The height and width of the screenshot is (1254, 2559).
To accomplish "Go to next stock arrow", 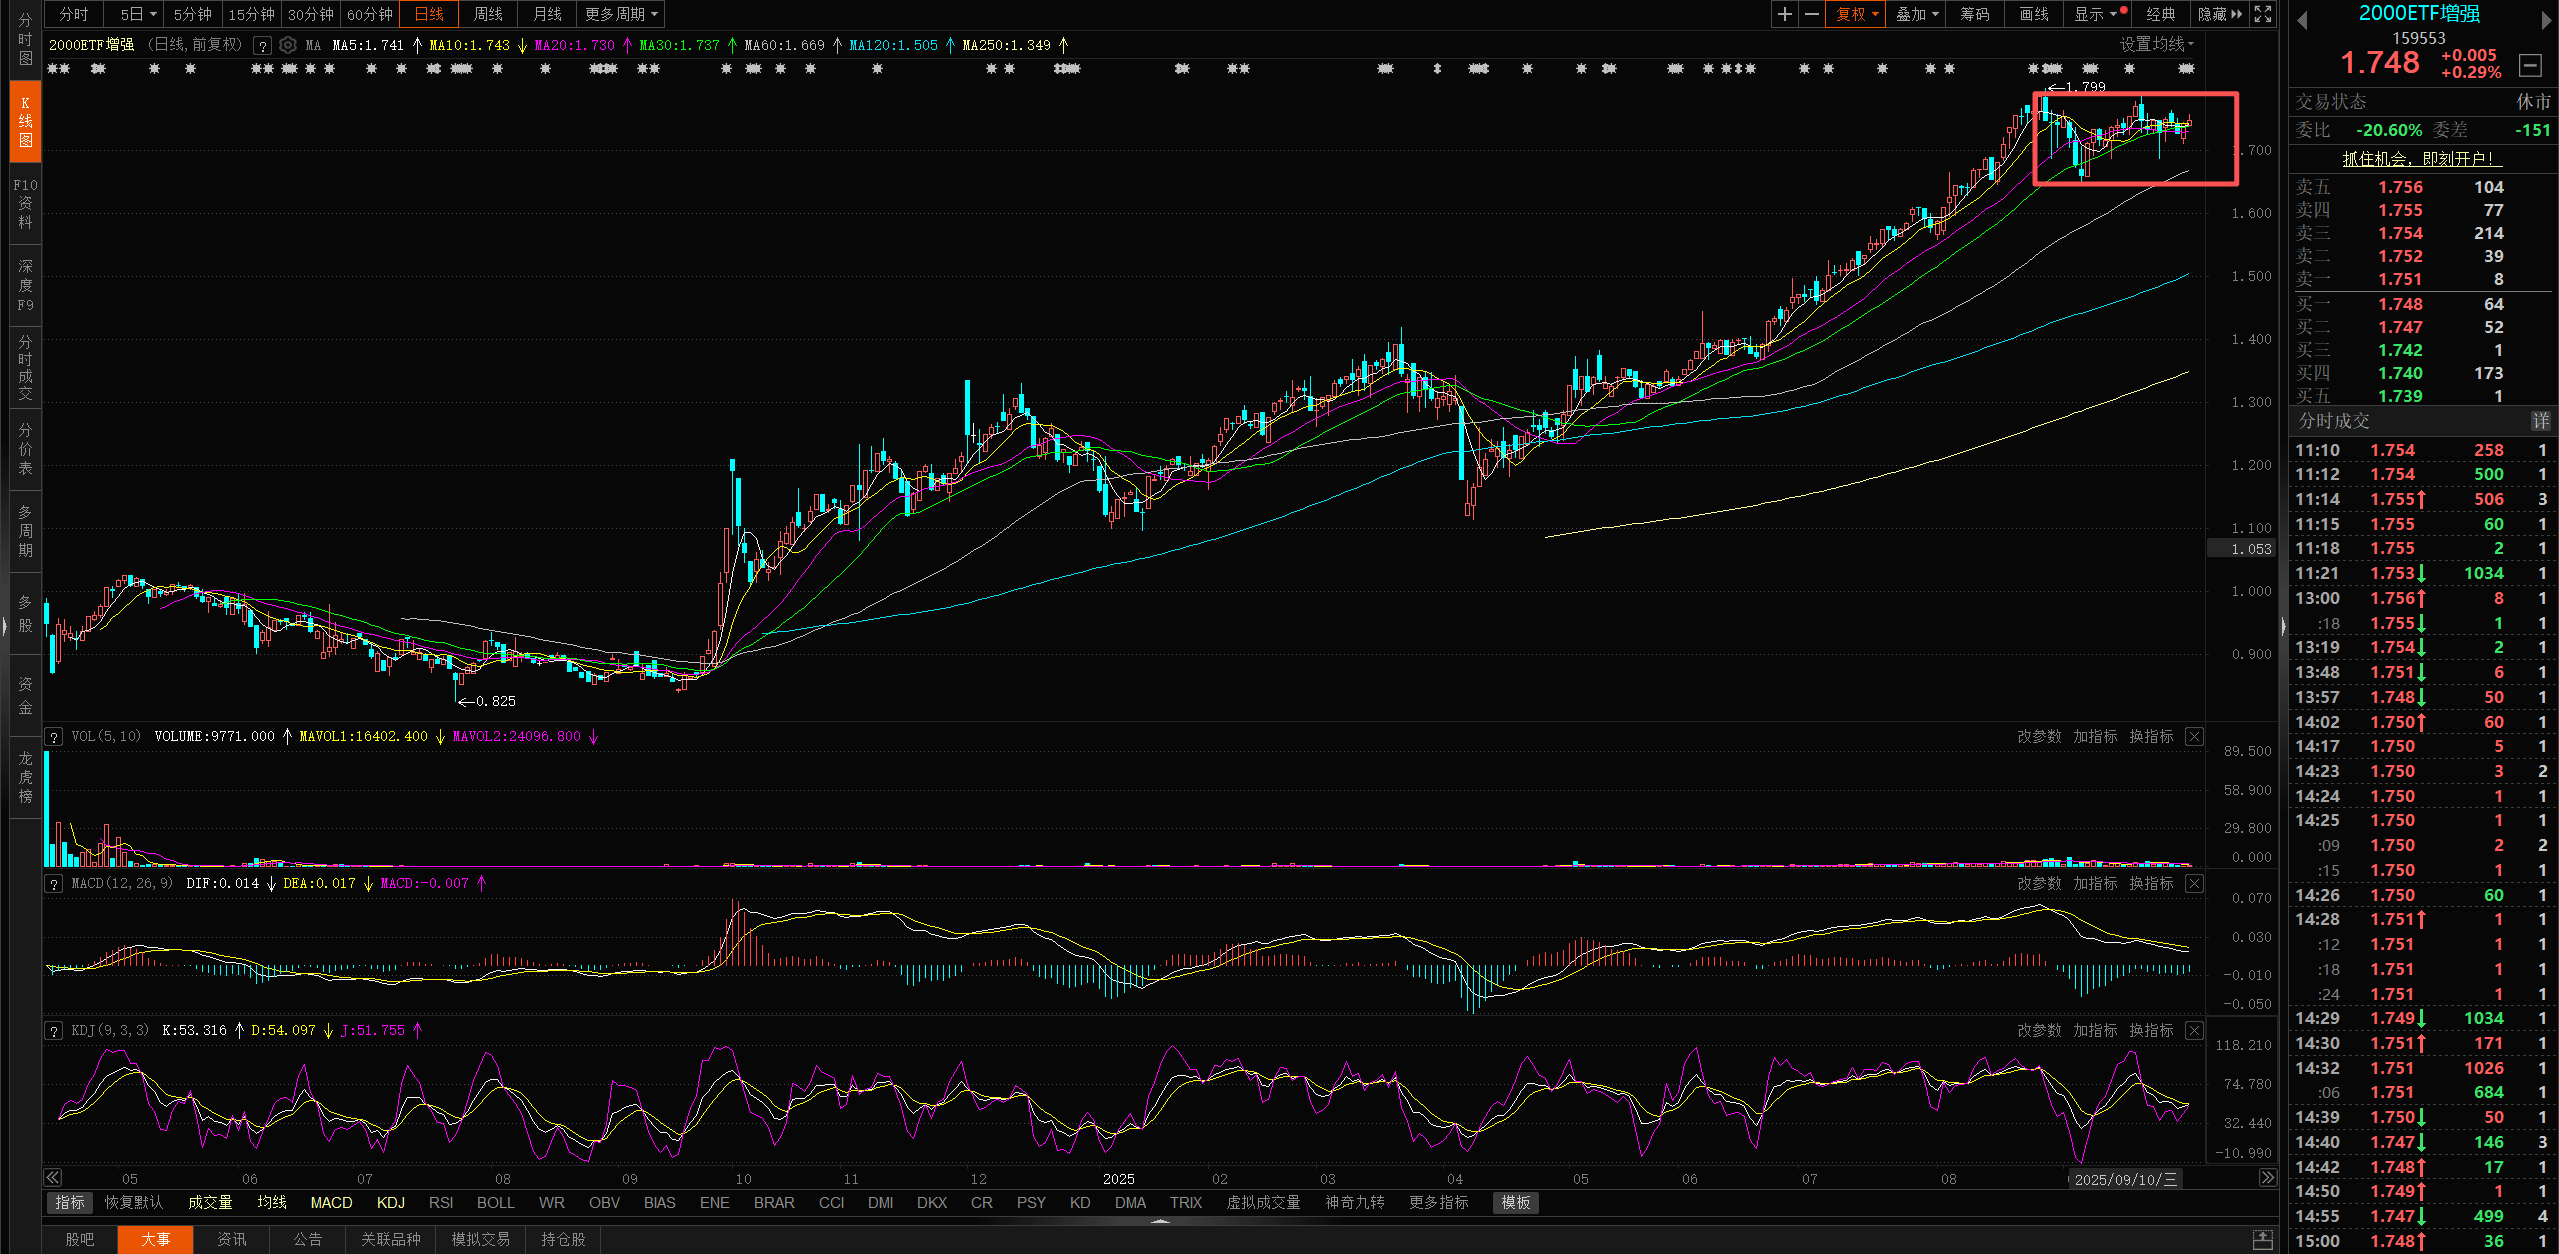I will click(2546, 21).
